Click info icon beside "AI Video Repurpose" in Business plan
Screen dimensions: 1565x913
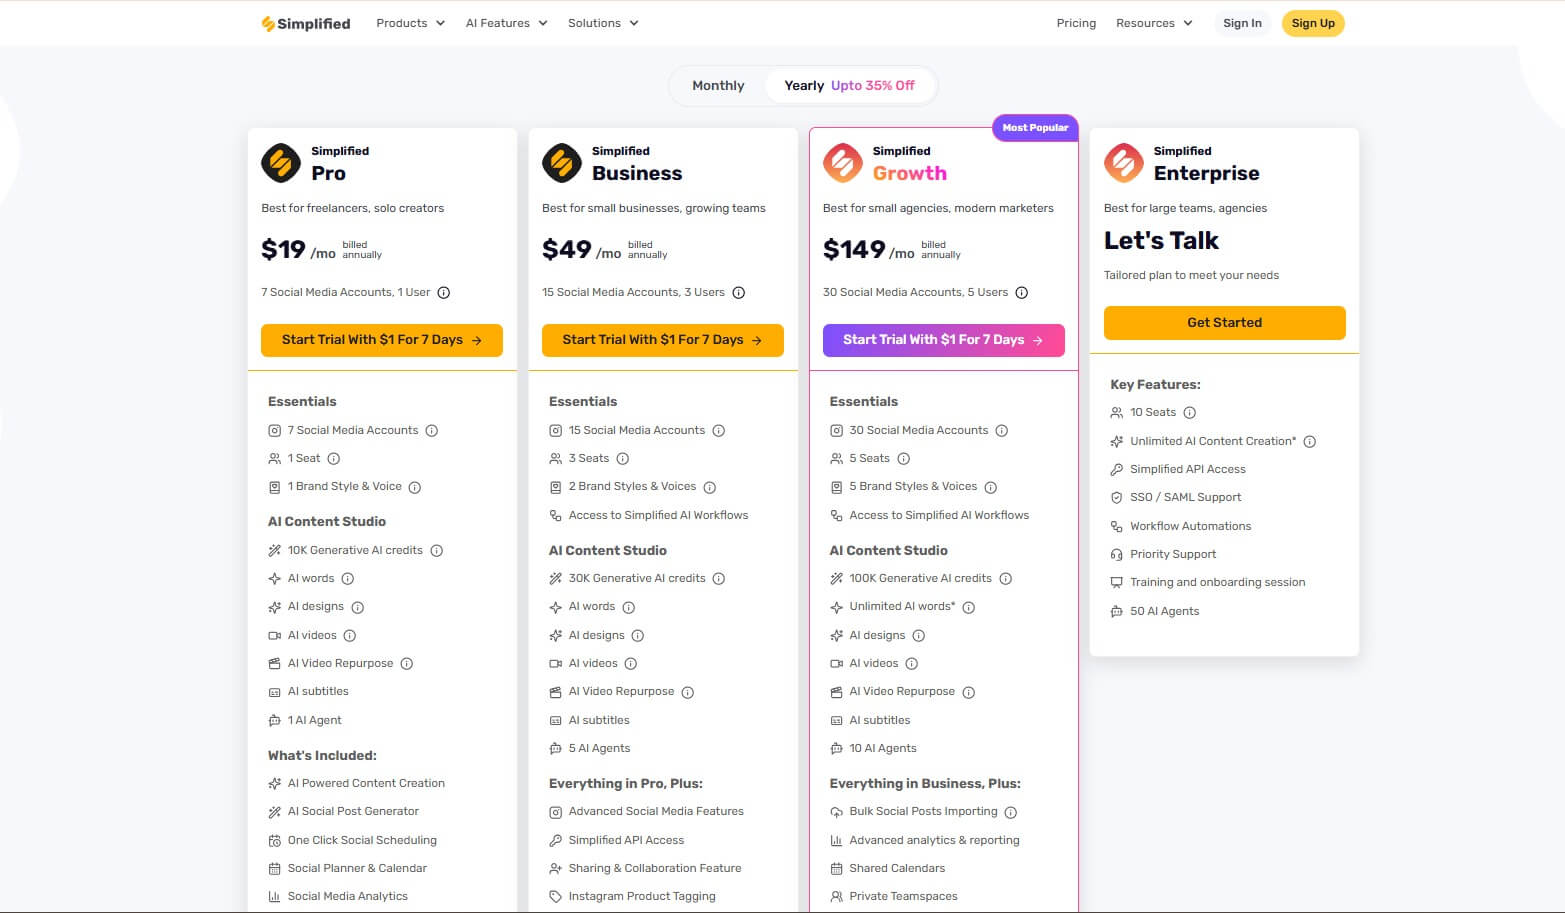(x=688, y=692)
